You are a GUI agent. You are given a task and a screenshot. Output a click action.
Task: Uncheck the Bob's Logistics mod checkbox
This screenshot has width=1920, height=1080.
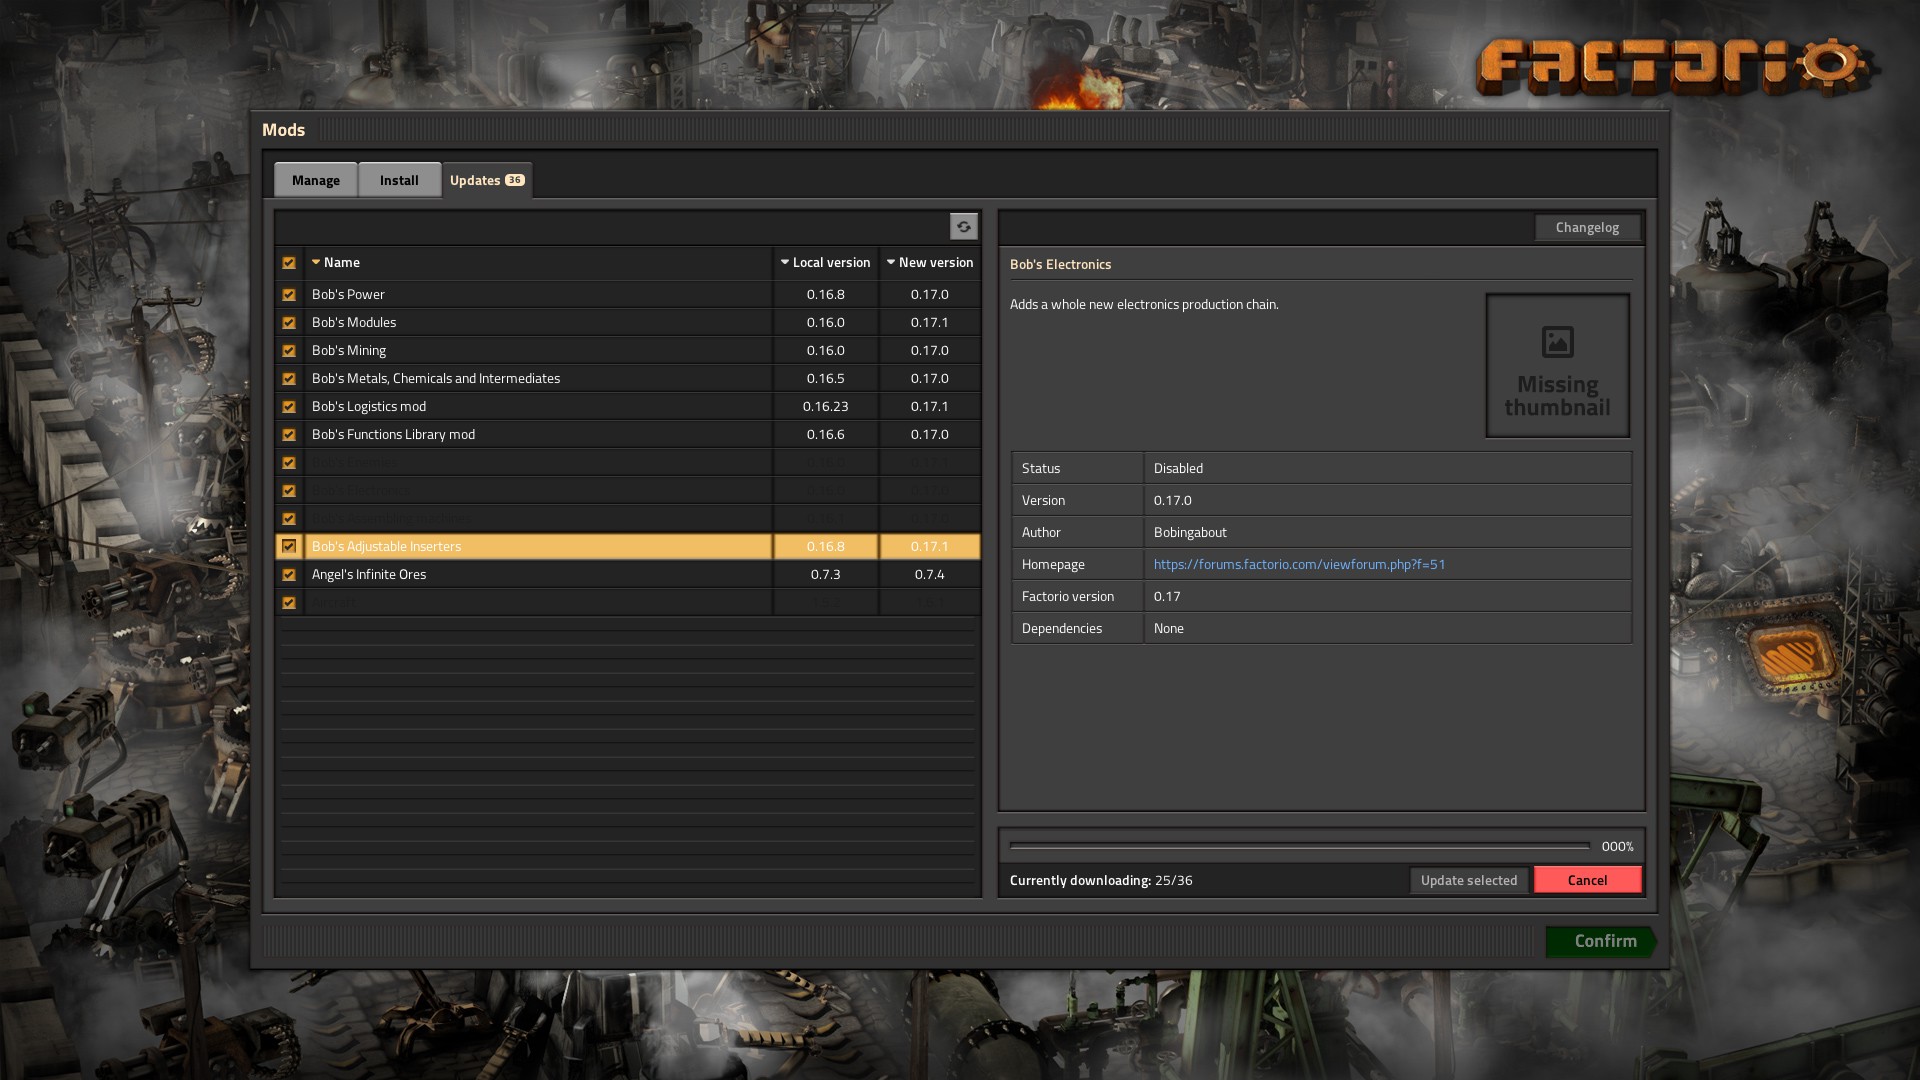coord(289,407)
